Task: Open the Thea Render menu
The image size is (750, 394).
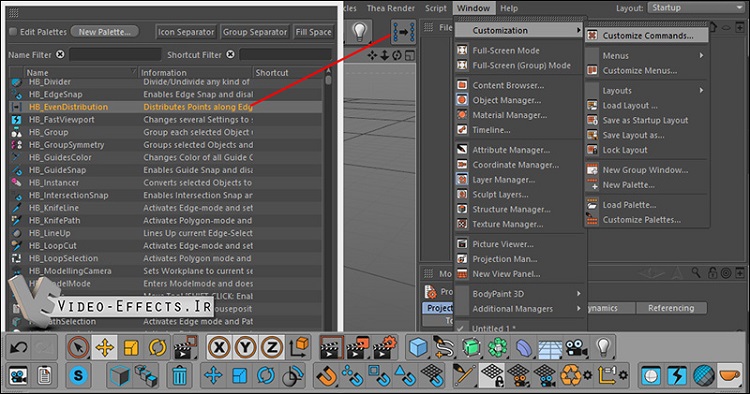Action: [391, 8]
